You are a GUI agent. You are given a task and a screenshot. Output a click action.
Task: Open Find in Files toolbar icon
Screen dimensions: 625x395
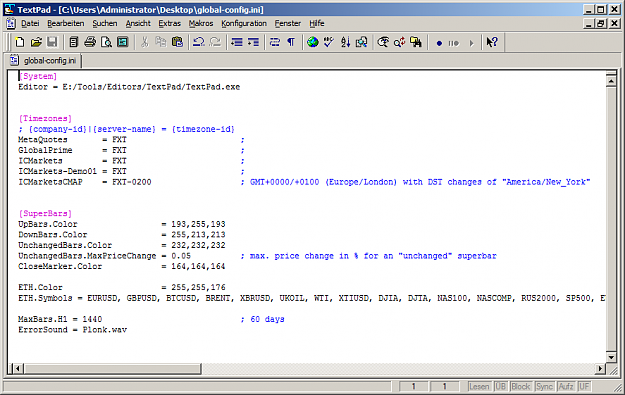[416, 42]
